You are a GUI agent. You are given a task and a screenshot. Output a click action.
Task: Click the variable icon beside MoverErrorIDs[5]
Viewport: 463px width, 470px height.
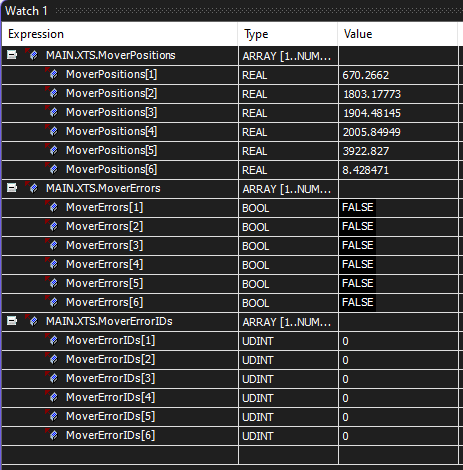(52, 416)
